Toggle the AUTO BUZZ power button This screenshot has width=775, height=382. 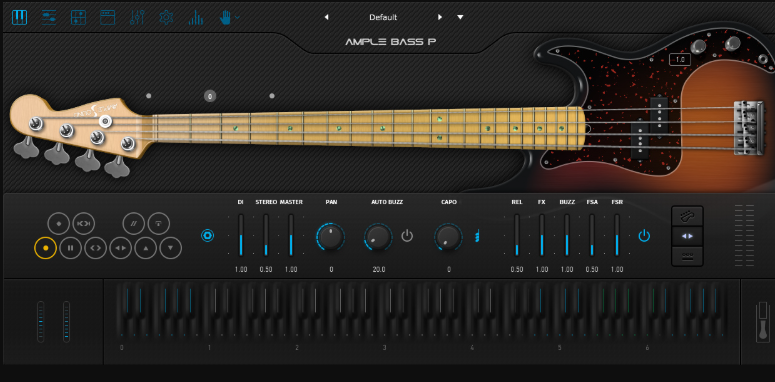point(407,236)
